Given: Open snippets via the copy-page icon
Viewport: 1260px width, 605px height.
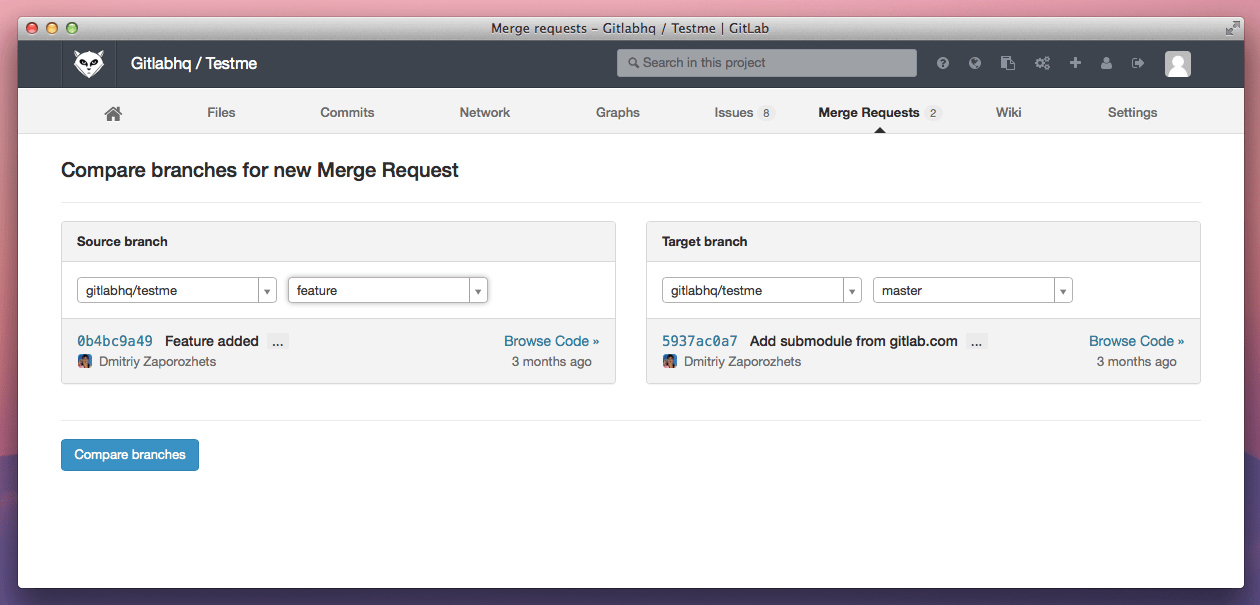Looking at the screenshot, I should [x=1008, y=63].
